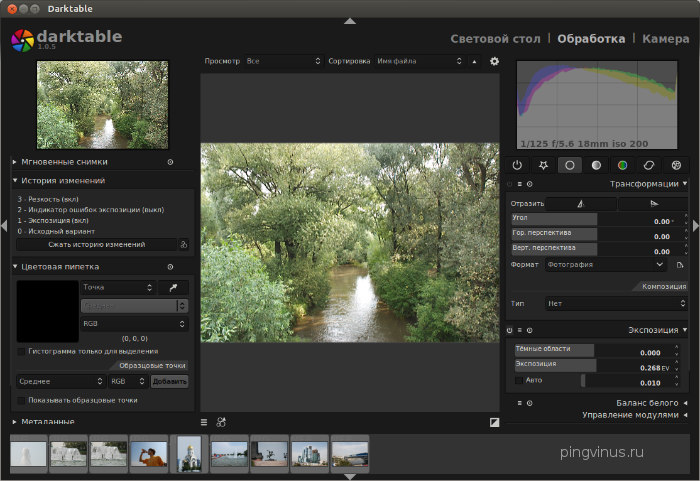Switch to the Световой стол view
700x481 pixels.
(495, 39)
